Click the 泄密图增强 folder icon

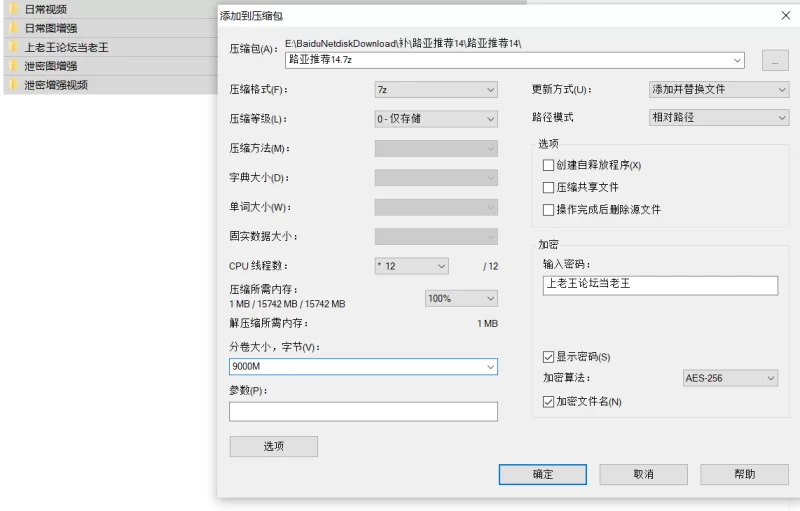(x=14, y=66)
